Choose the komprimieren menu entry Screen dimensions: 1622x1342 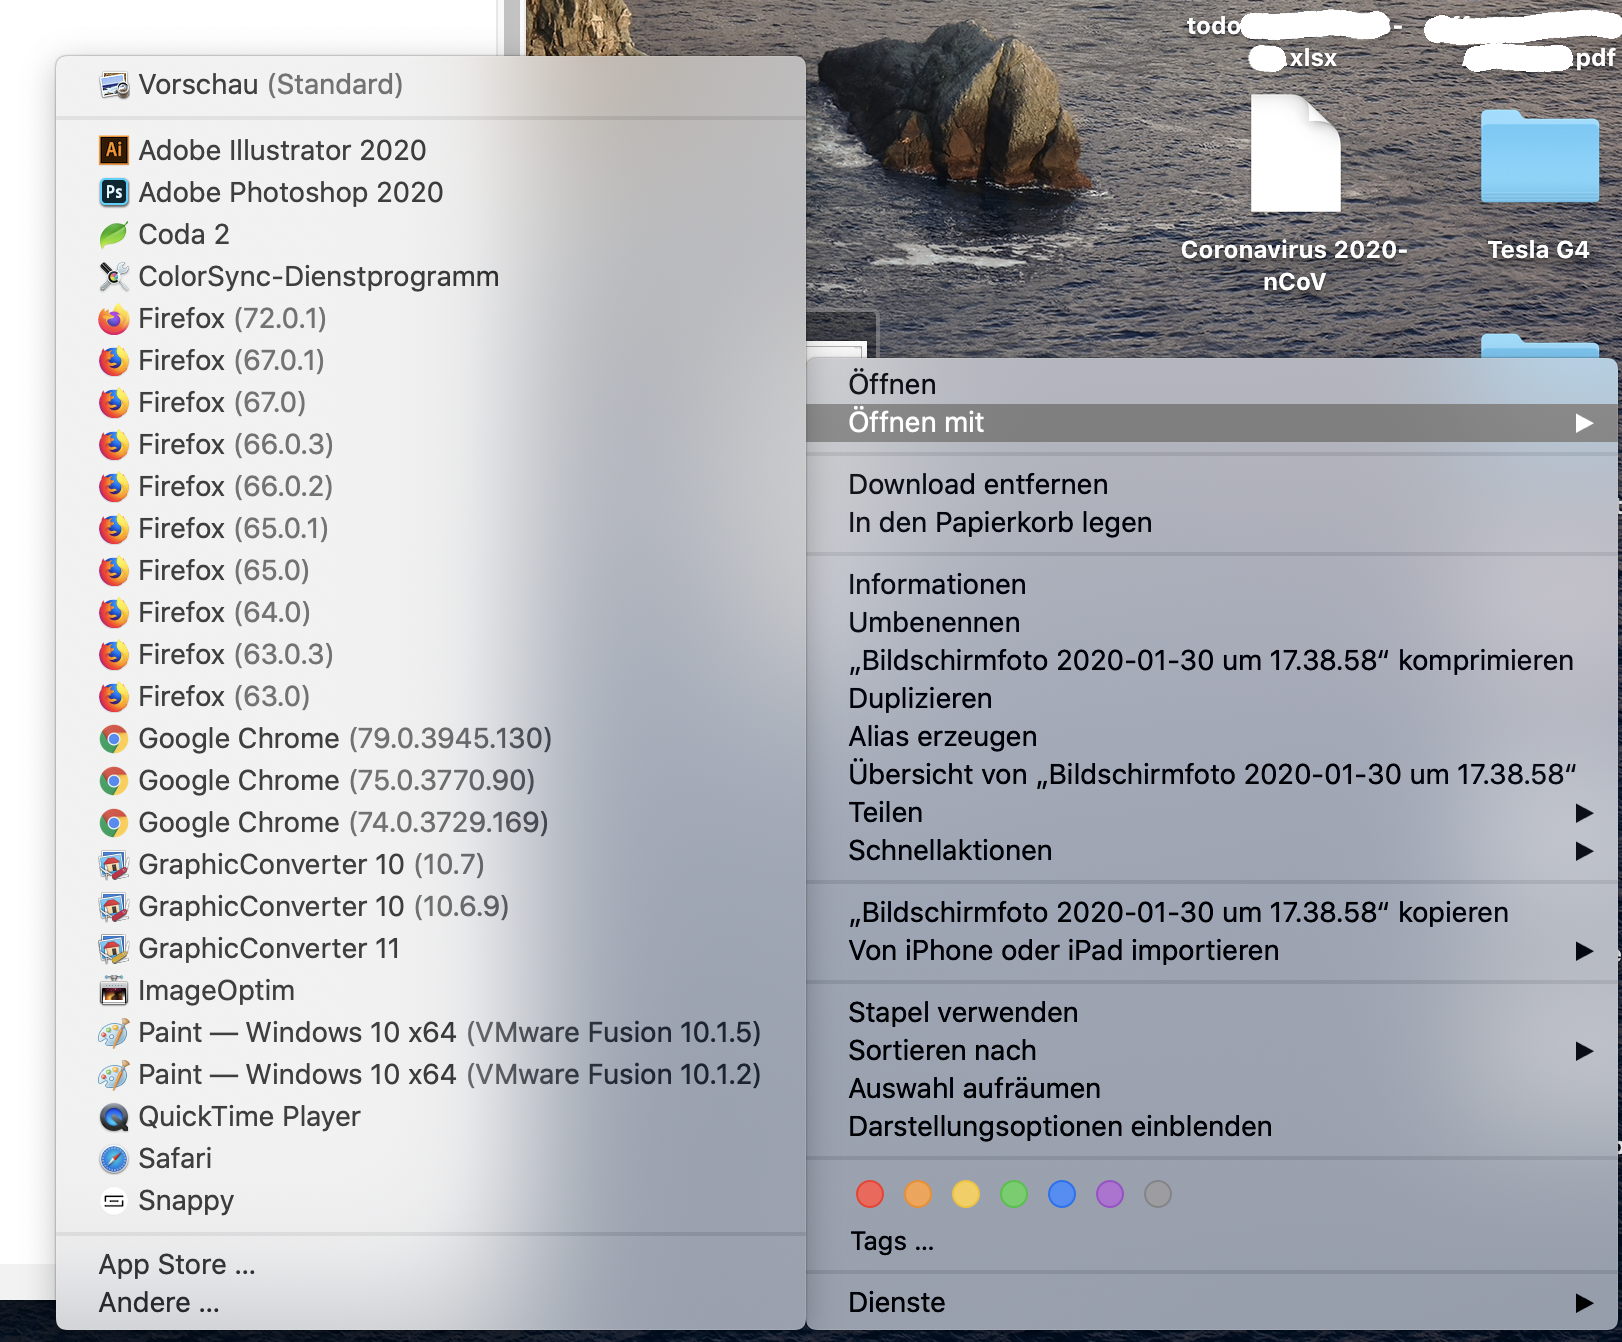pos(1212,661)
